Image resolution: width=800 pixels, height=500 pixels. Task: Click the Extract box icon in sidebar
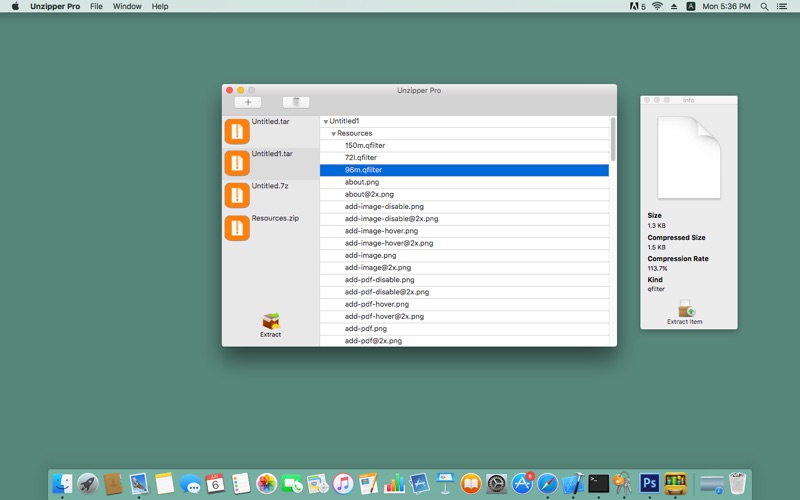click(x=270, y=321)
